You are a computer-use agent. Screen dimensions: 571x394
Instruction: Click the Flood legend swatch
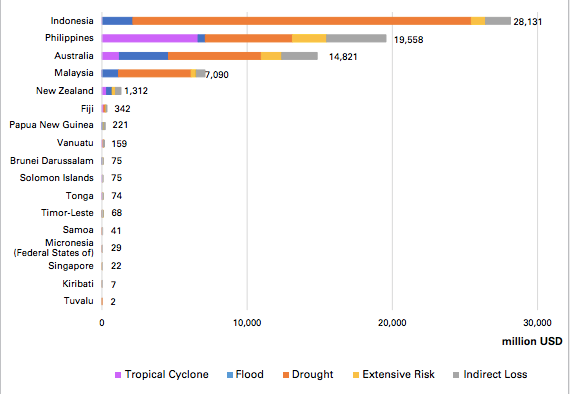point(230,375)
